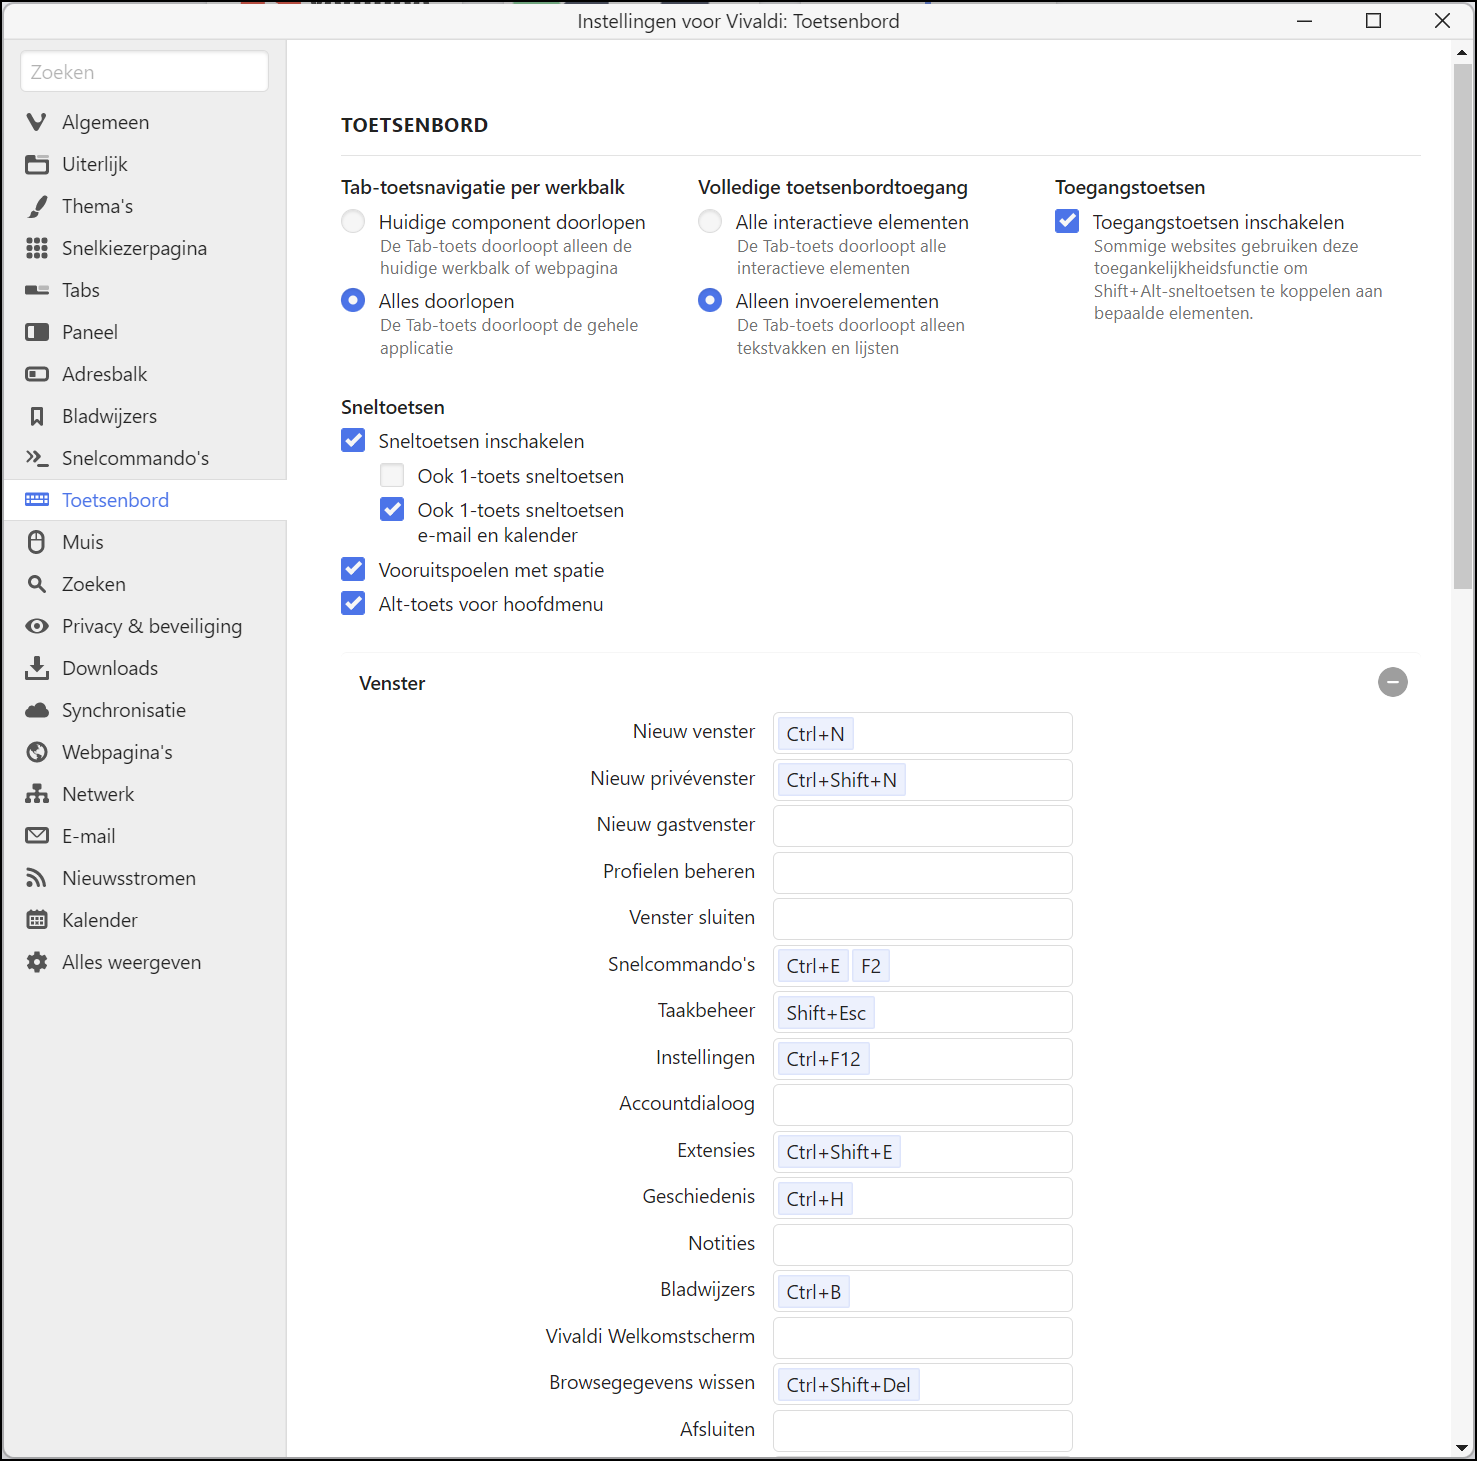Select Ctrl+H chip for Geschiedenis

(x=815, y=1199)
